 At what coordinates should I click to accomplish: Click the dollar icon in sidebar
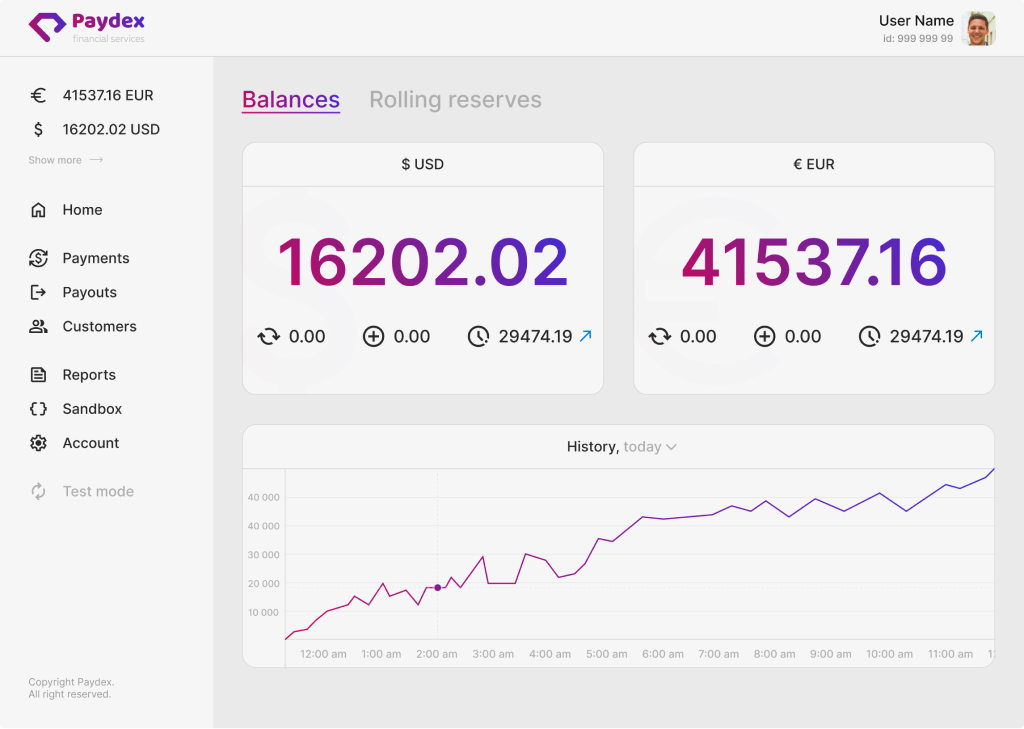[39, 129]
